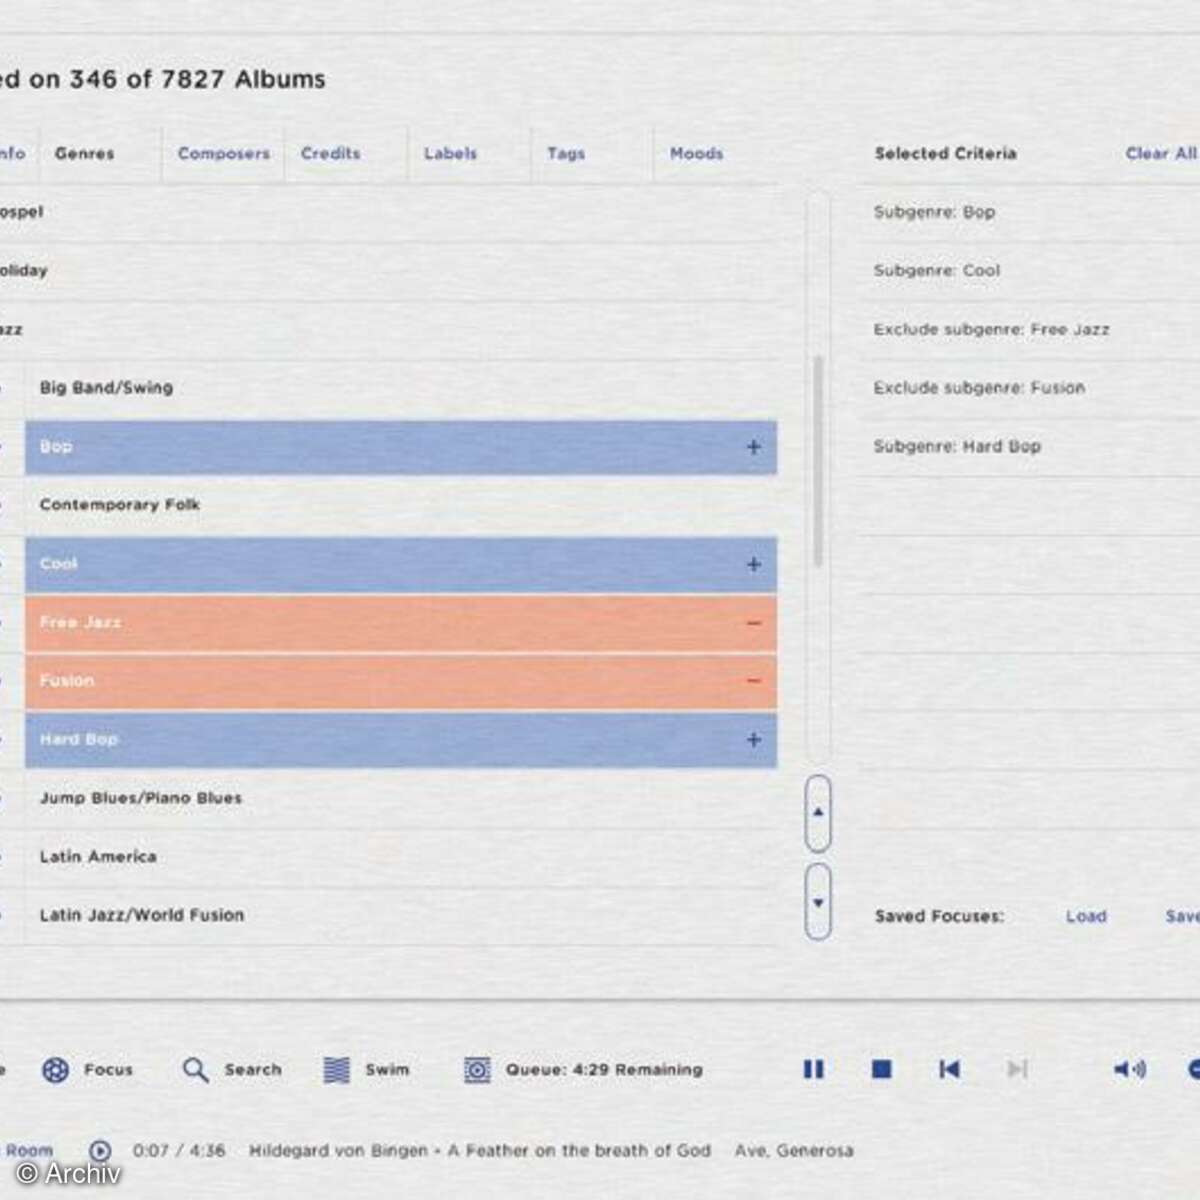Open the playback Queue icon

[x=478, y=1070]
